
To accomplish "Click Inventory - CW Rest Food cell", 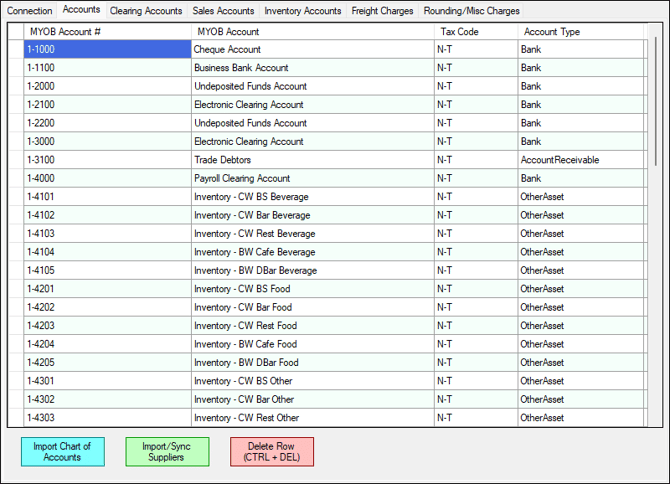I will pyautogui.click(x=312, y=325).
